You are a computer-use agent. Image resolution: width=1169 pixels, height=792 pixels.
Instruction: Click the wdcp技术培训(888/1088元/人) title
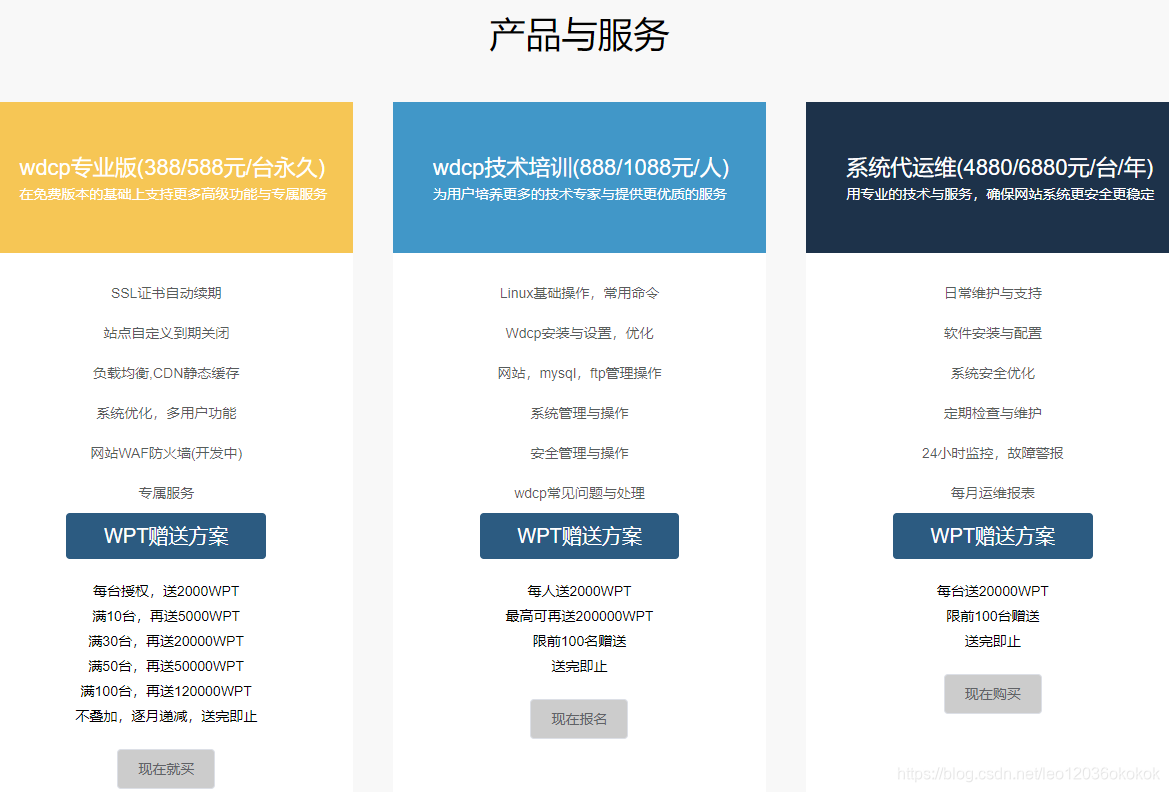click(581, 167)
